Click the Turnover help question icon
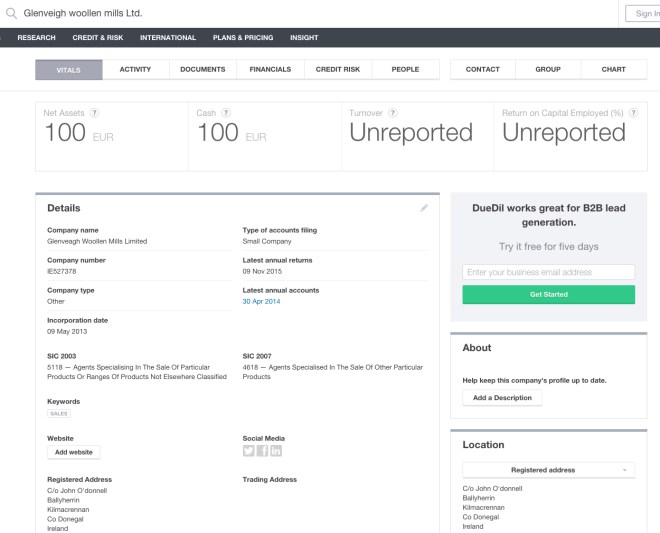This screenshot has width=660, height=533. tap(392, 113)
